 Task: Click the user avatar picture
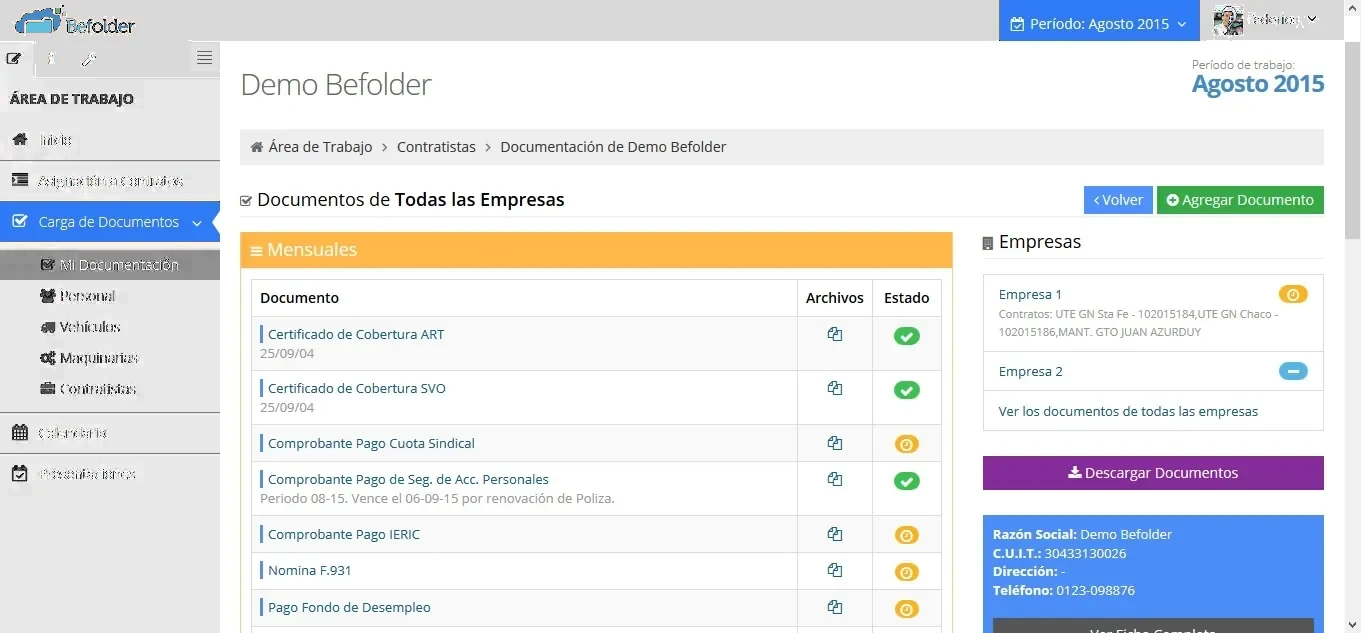point(1228,20)
